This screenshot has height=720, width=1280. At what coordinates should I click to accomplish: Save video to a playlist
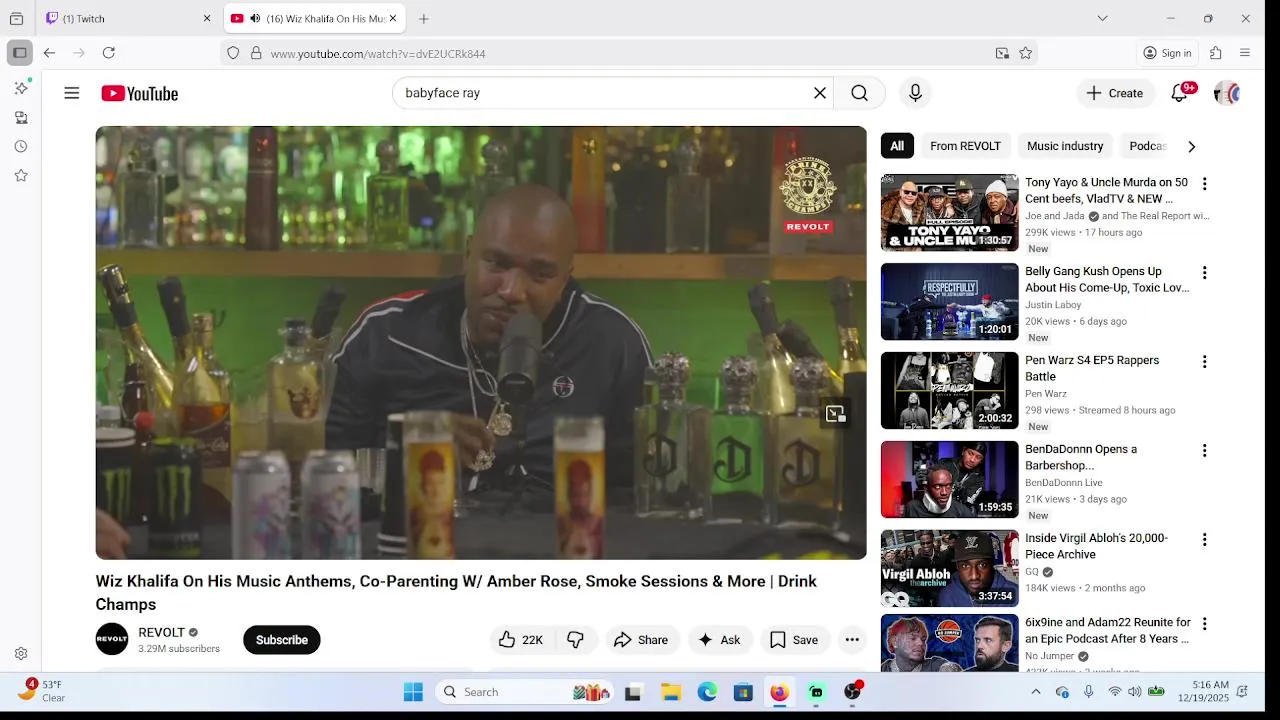point(794,640)
